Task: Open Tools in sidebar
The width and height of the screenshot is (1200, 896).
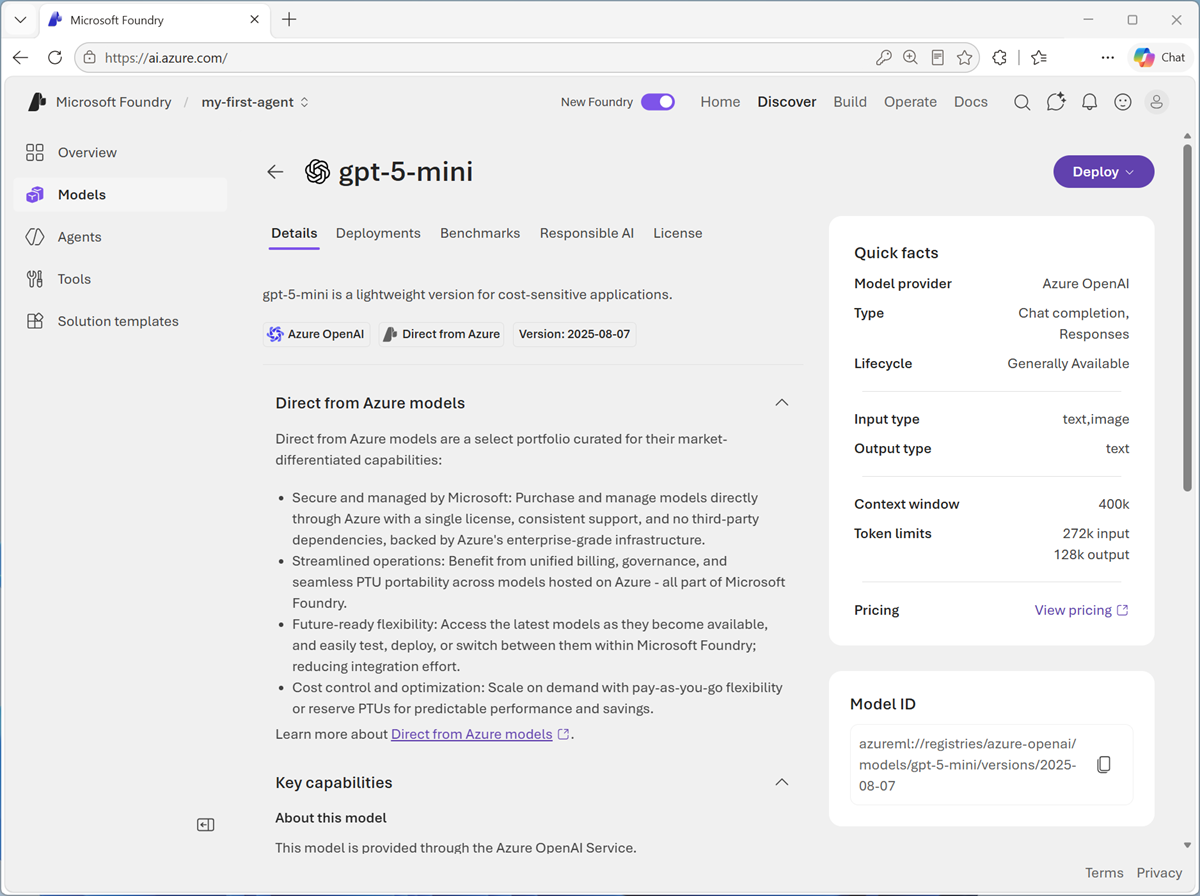Action: 120,279
